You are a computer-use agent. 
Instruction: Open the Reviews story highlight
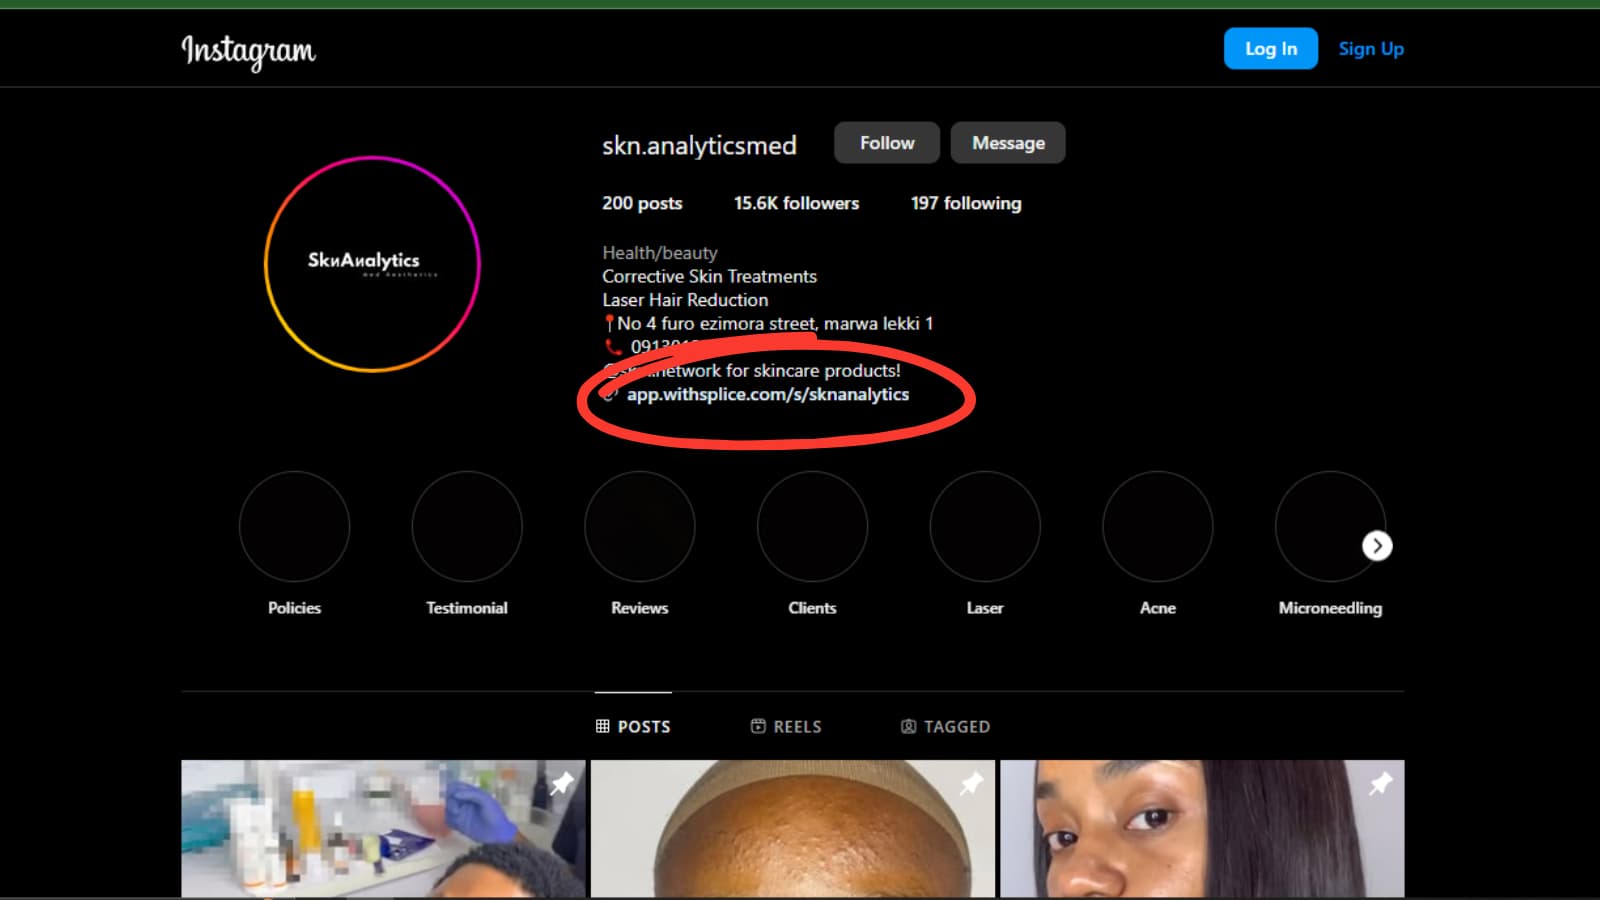640,527
